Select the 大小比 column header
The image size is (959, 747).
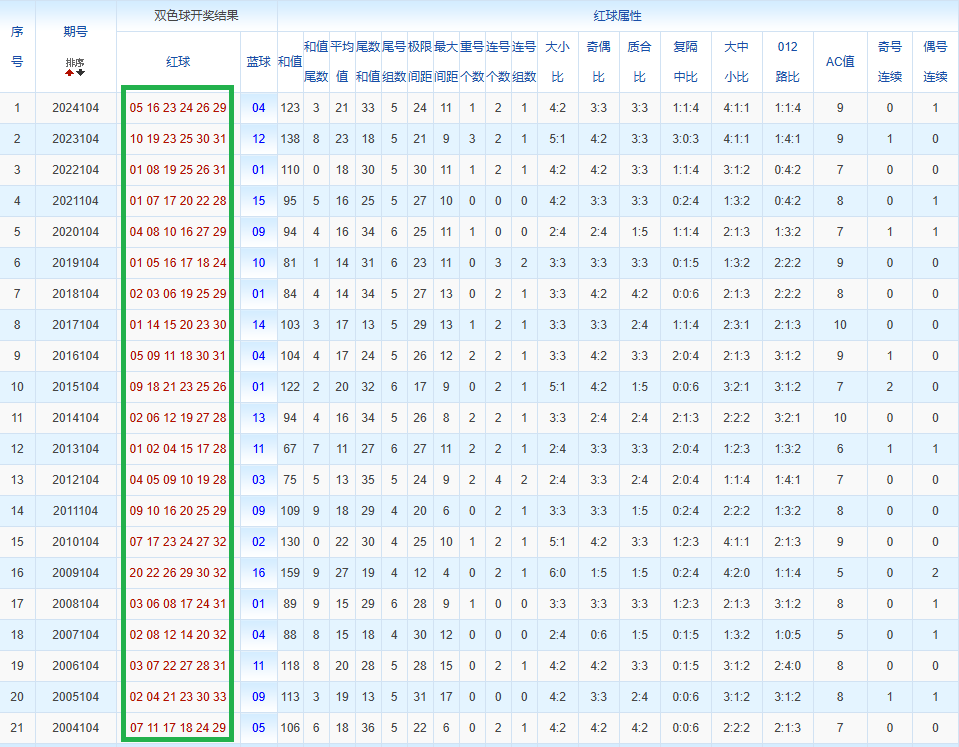point(557,62)
